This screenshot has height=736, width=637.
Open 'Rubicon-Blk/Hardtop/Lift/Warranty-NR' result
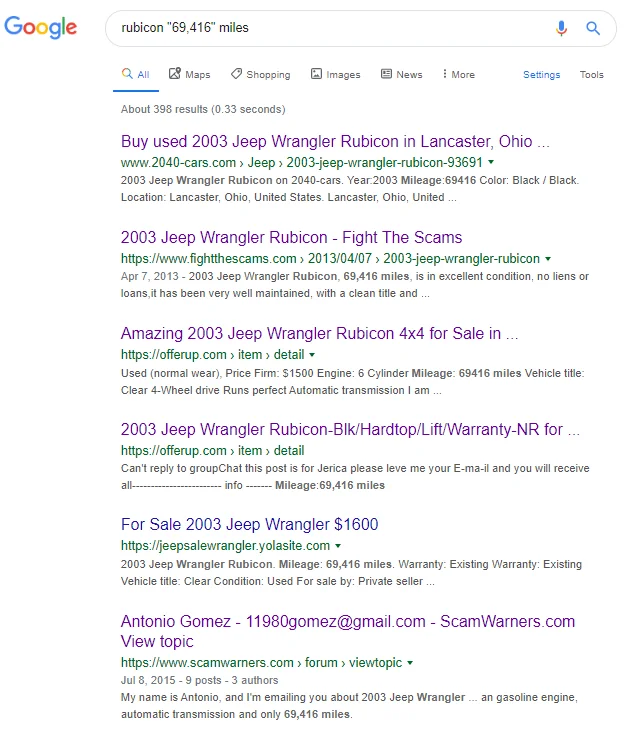pyautogui.click(x=350, y=429)
